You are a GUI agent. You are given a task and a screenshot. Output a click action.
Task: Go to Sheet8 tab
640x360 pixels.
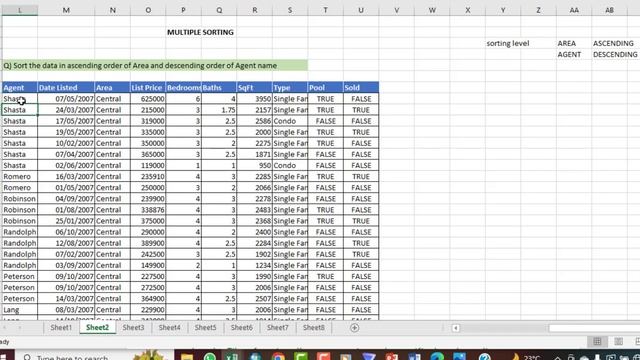click(x=313, y=327)
